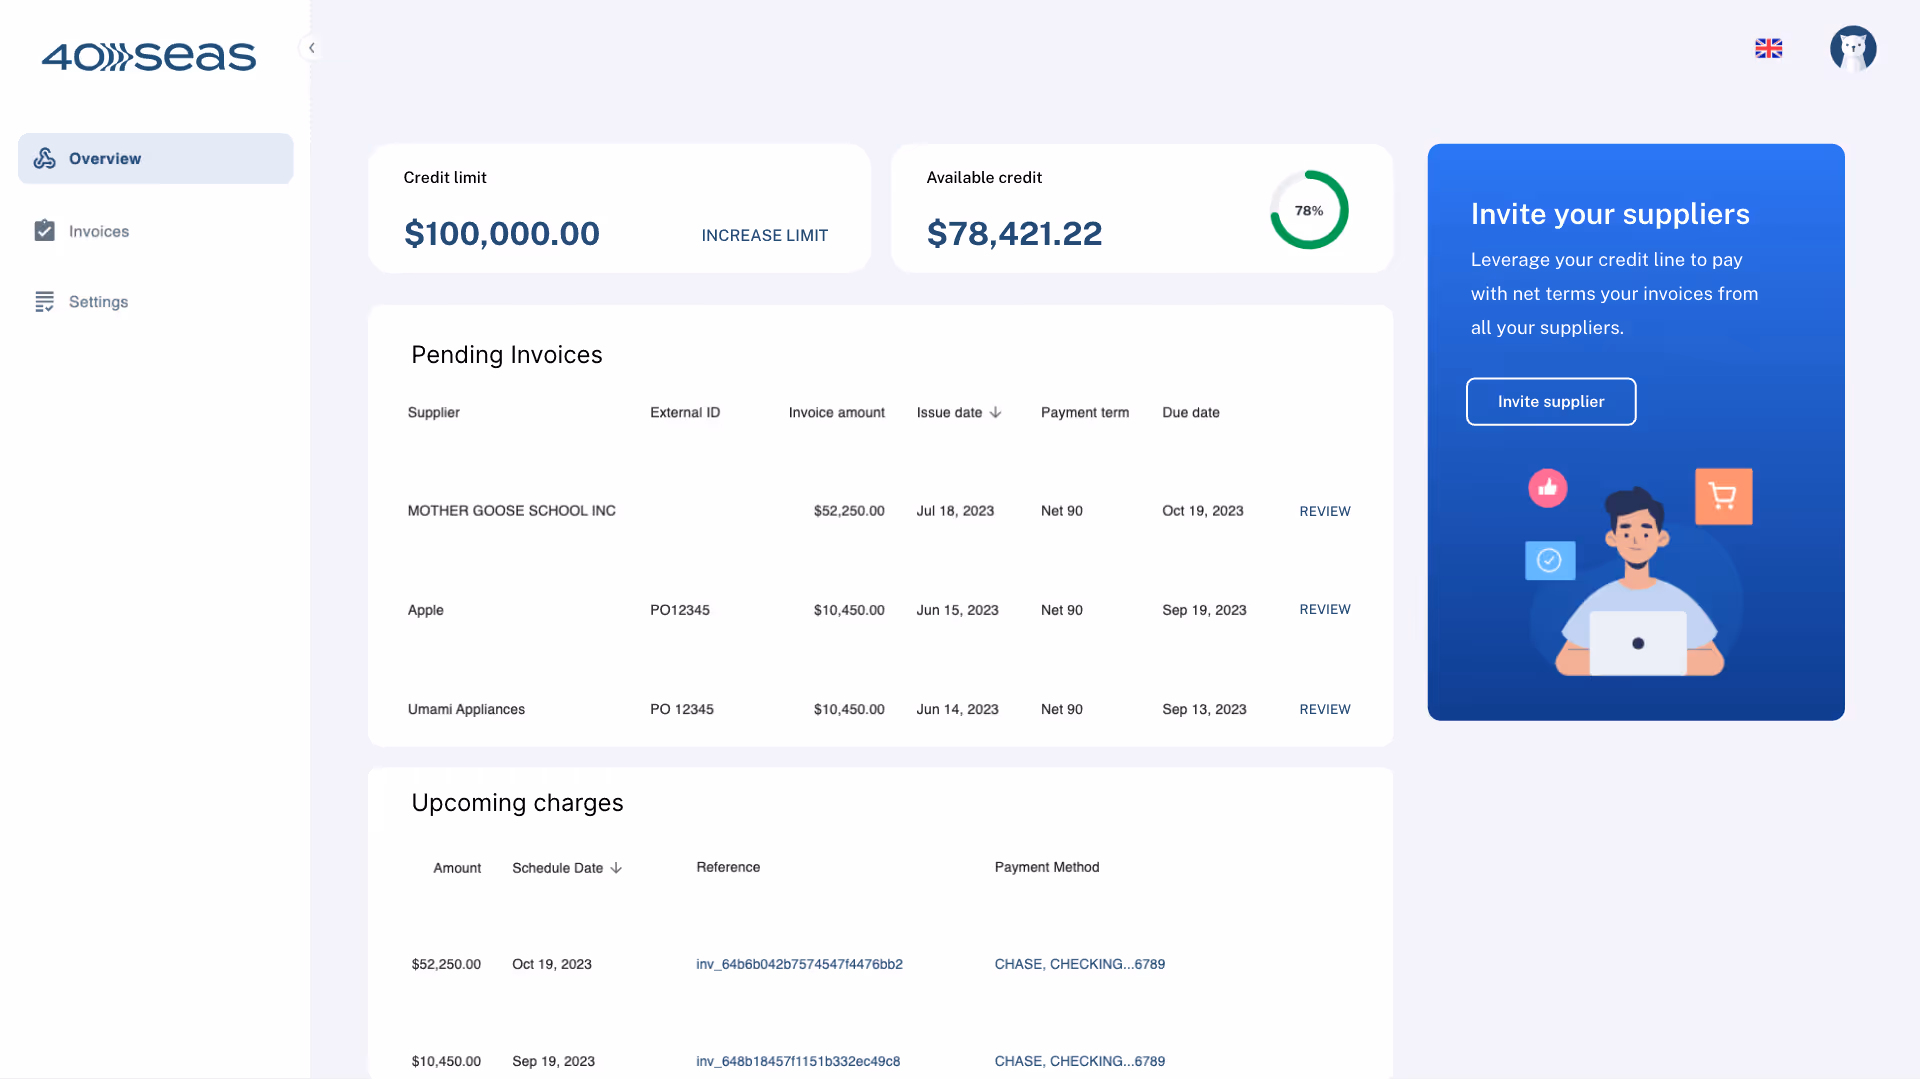Collapse the sidebar with the chevron button
The image size is (1920, 1079).
pos(312,47)
